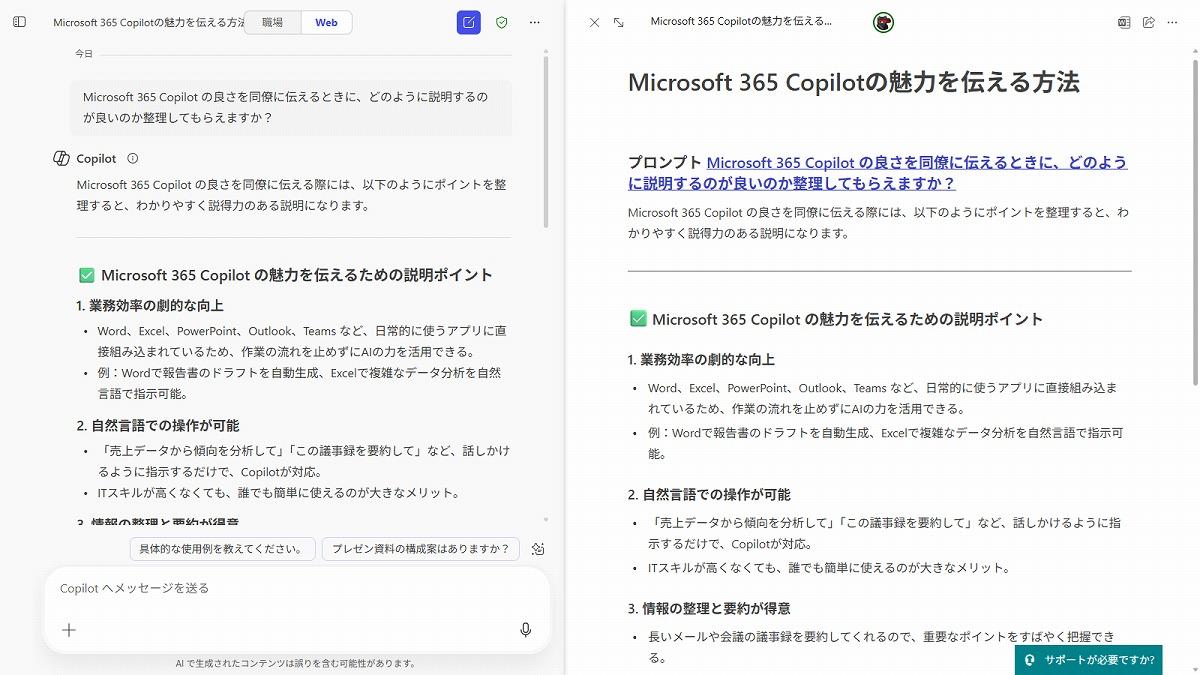Activate the microphone for voice input

point(526,630)
